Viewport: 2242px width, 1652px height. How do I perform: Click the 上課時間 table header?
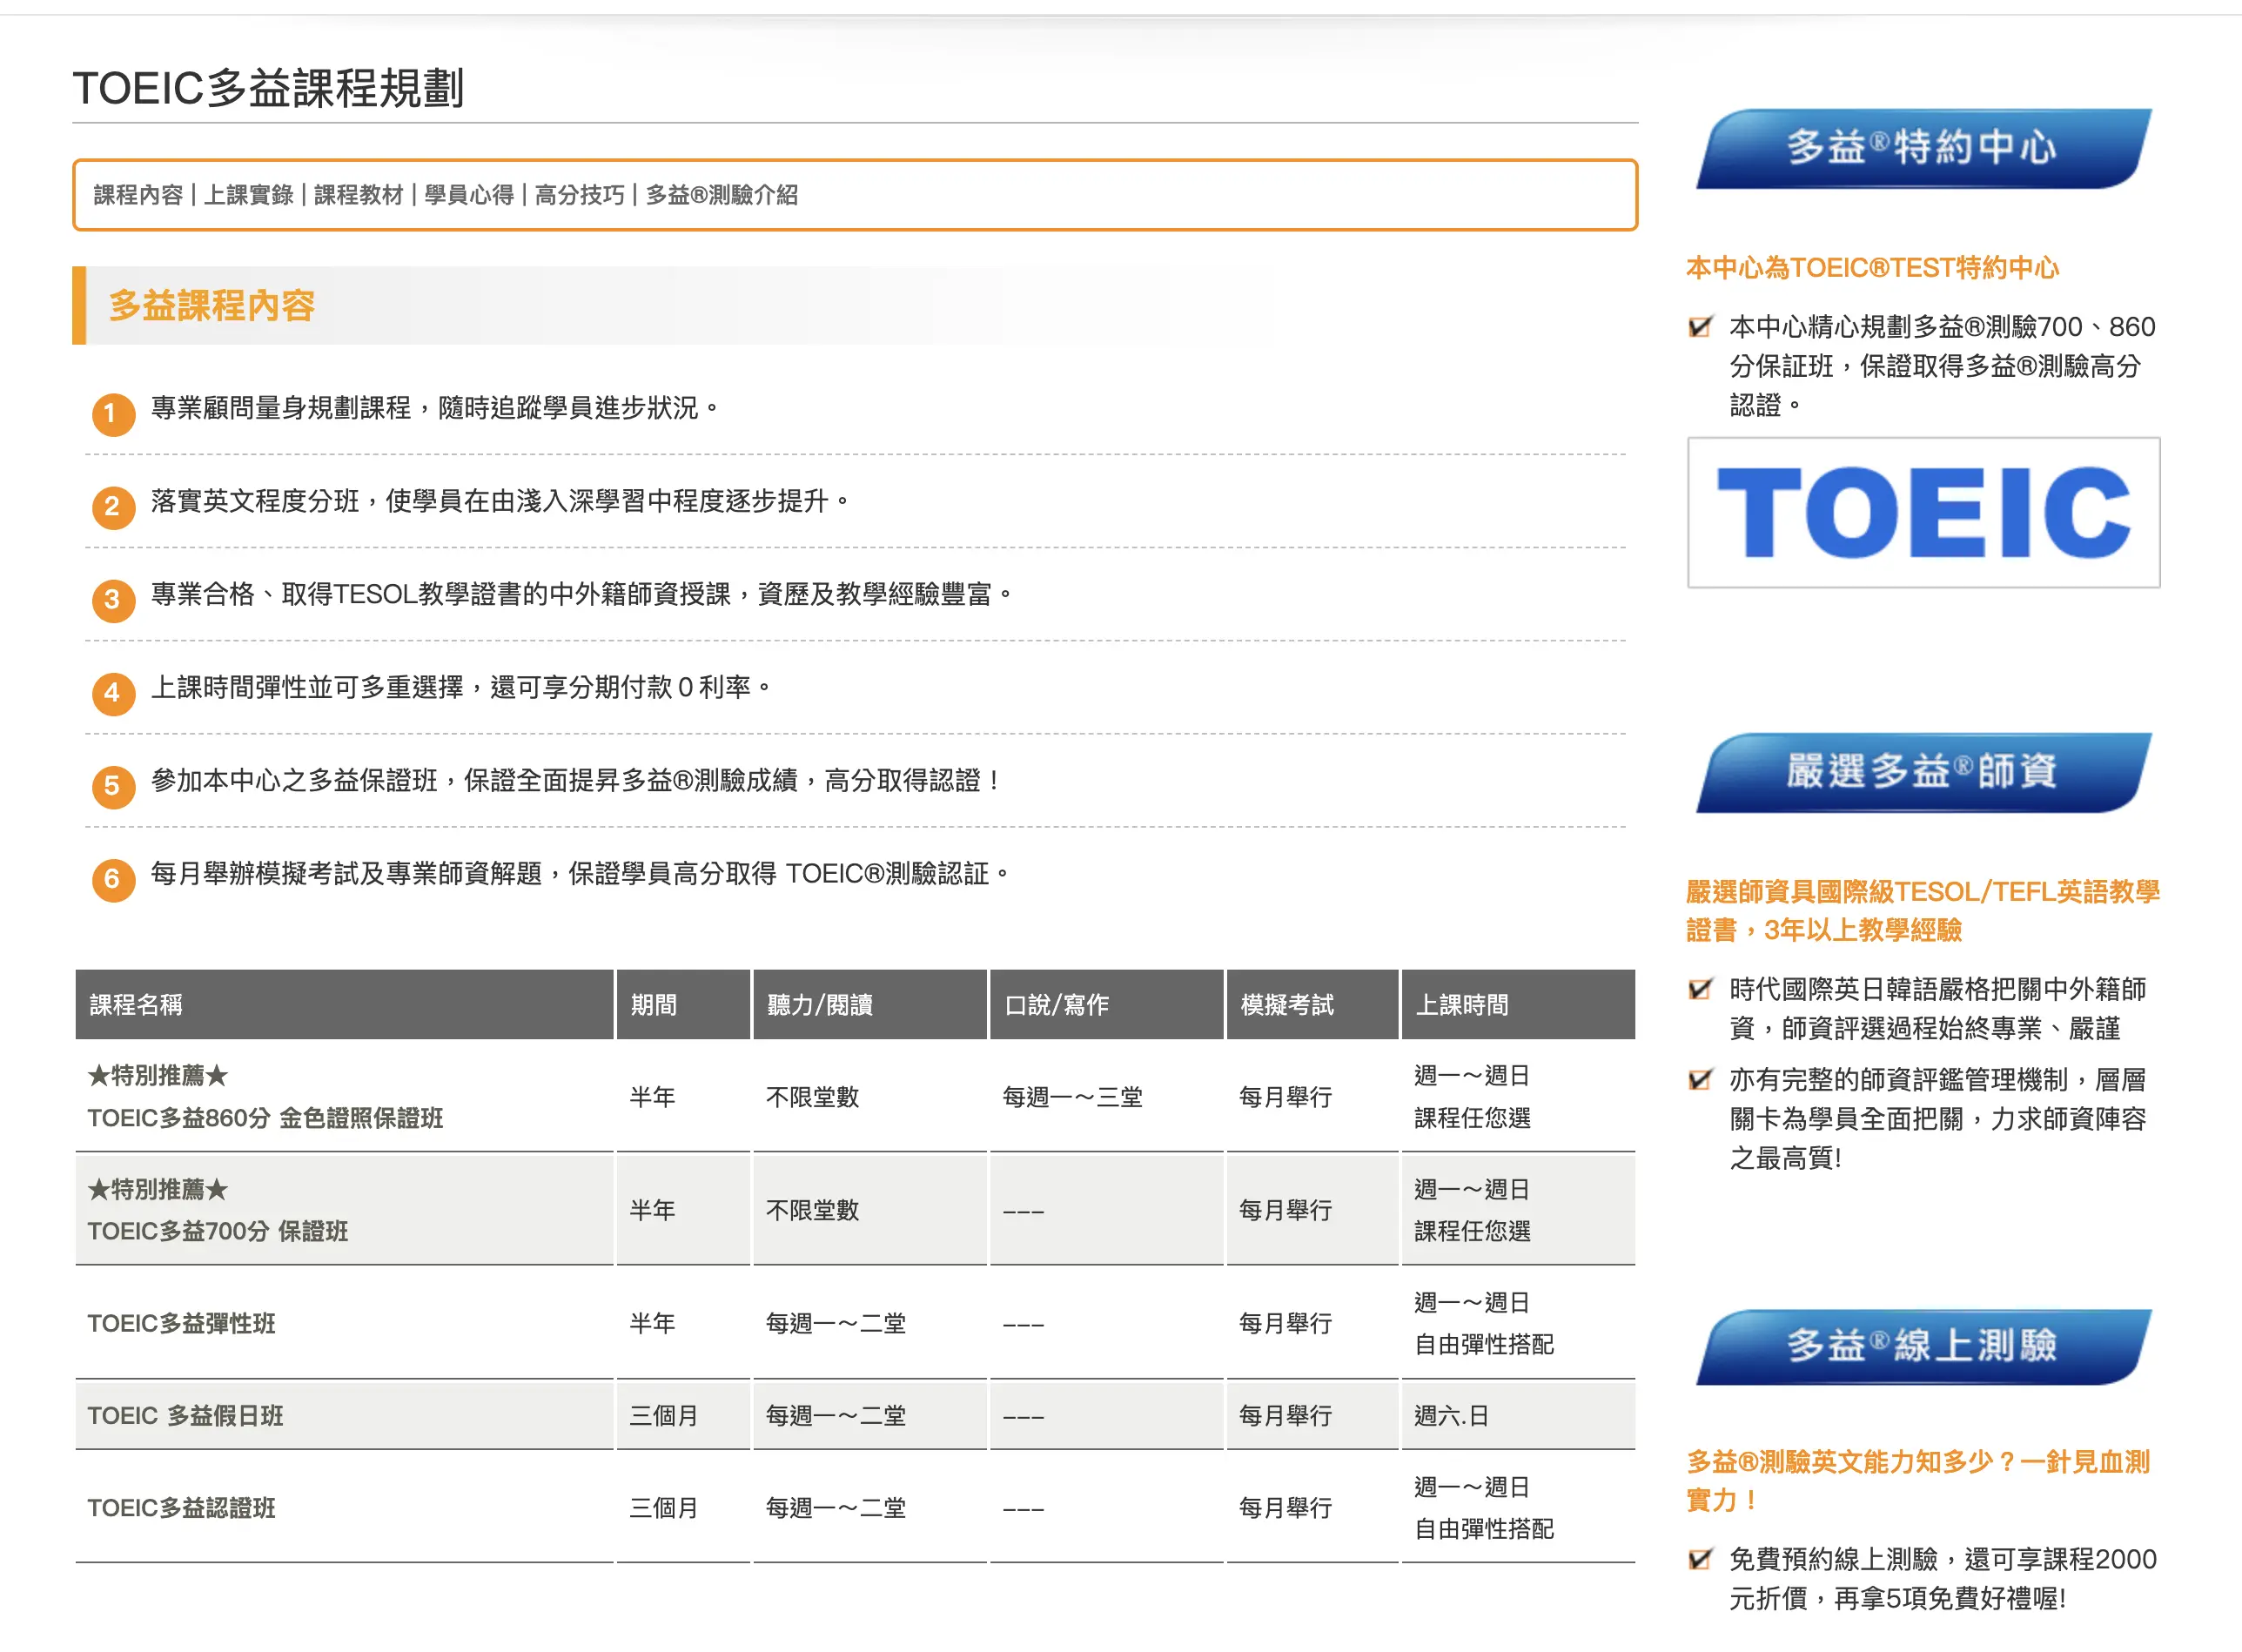point(1518,1004)
